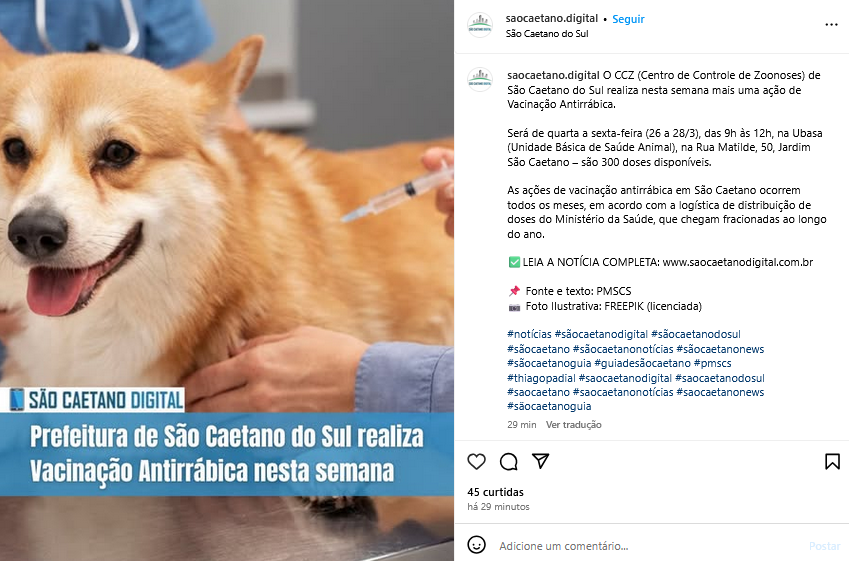Submit comment with Postar button

point(825,546)
